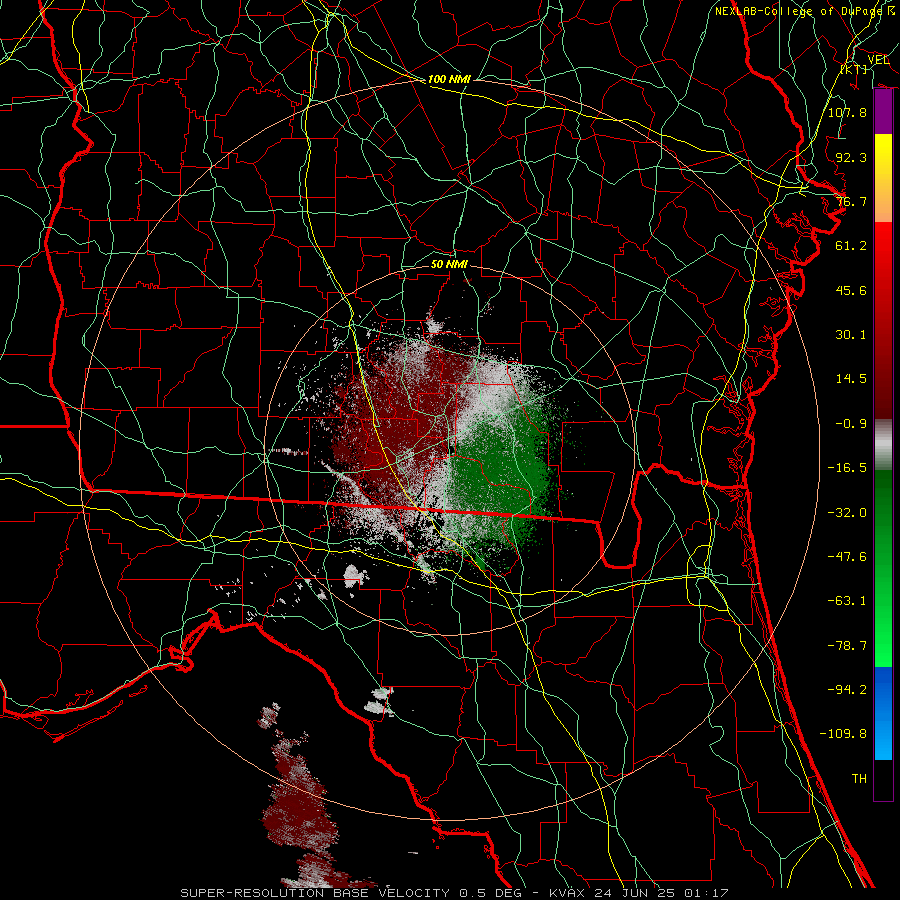Click the -109.8 scale value
This screenshot has height=900, width=900.
[843, 734]
